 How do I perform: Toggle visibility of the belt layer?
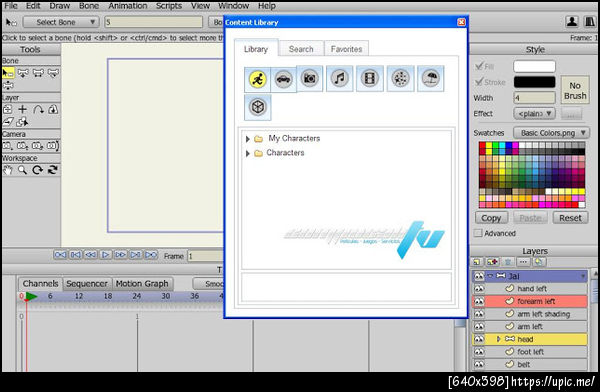479,364
